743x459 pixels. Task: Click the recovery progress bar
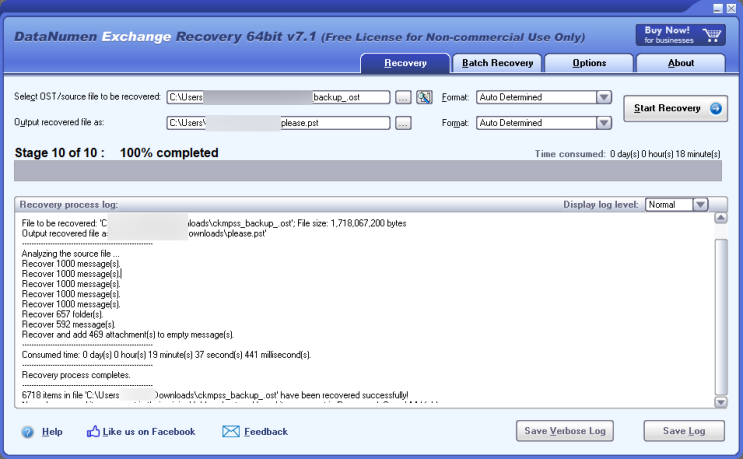pos(368,171)
